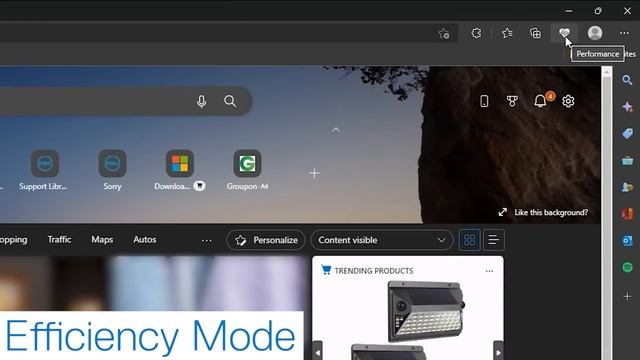Open the sidebar Search icon
The image size is (640, 360).
(627, 80)
